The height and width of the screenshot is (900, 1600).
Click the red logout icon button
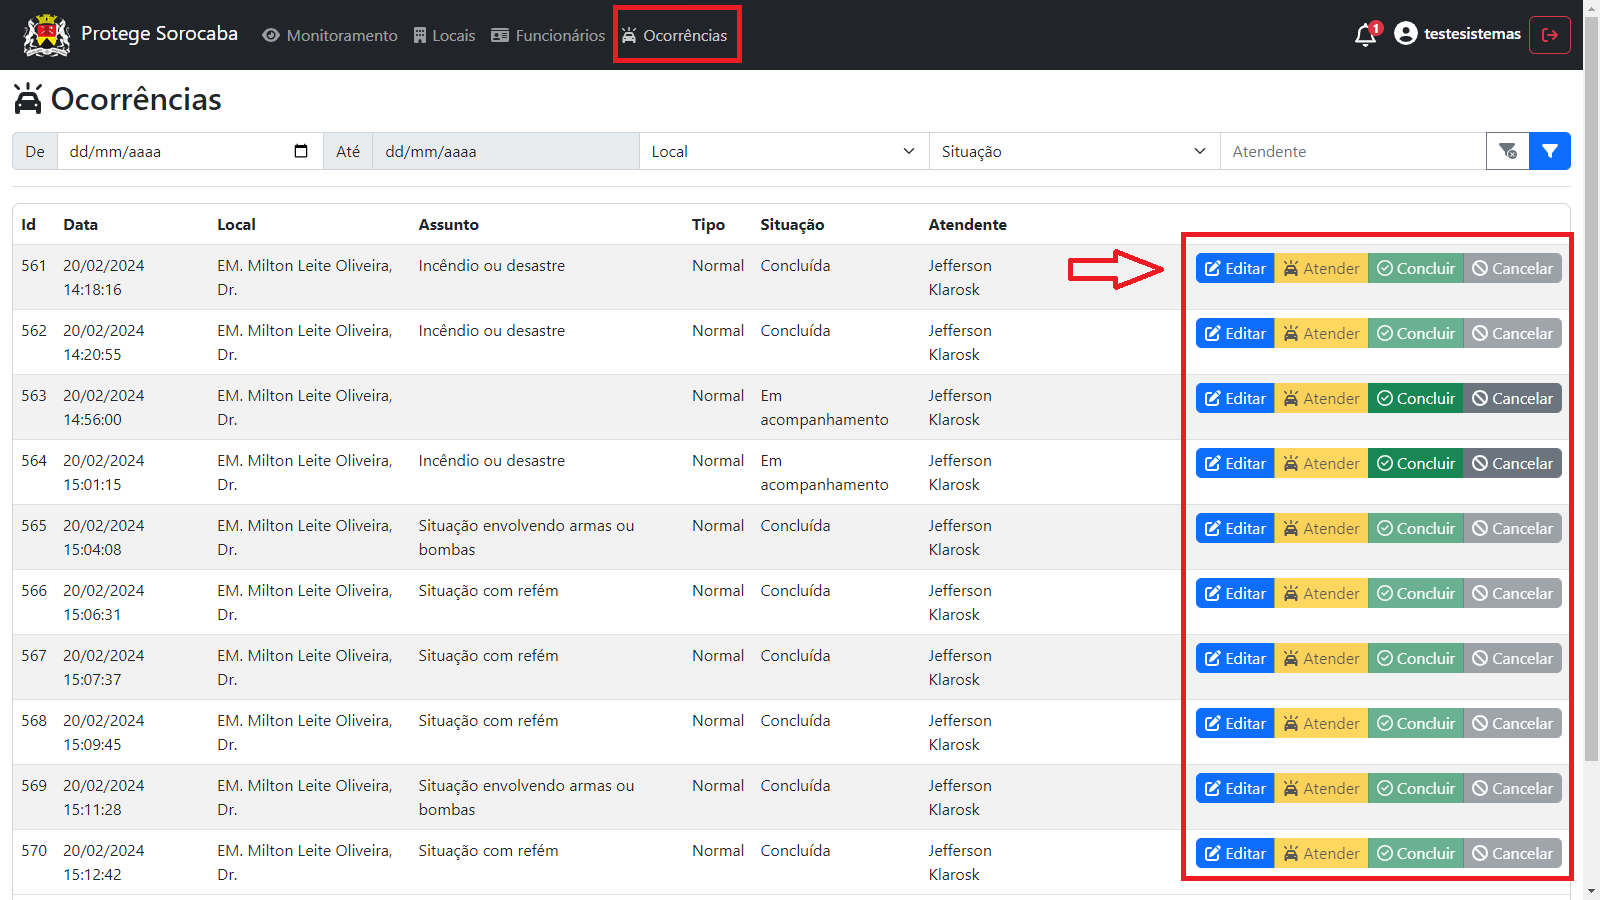pyautogui.click(x=1550, y=35)
